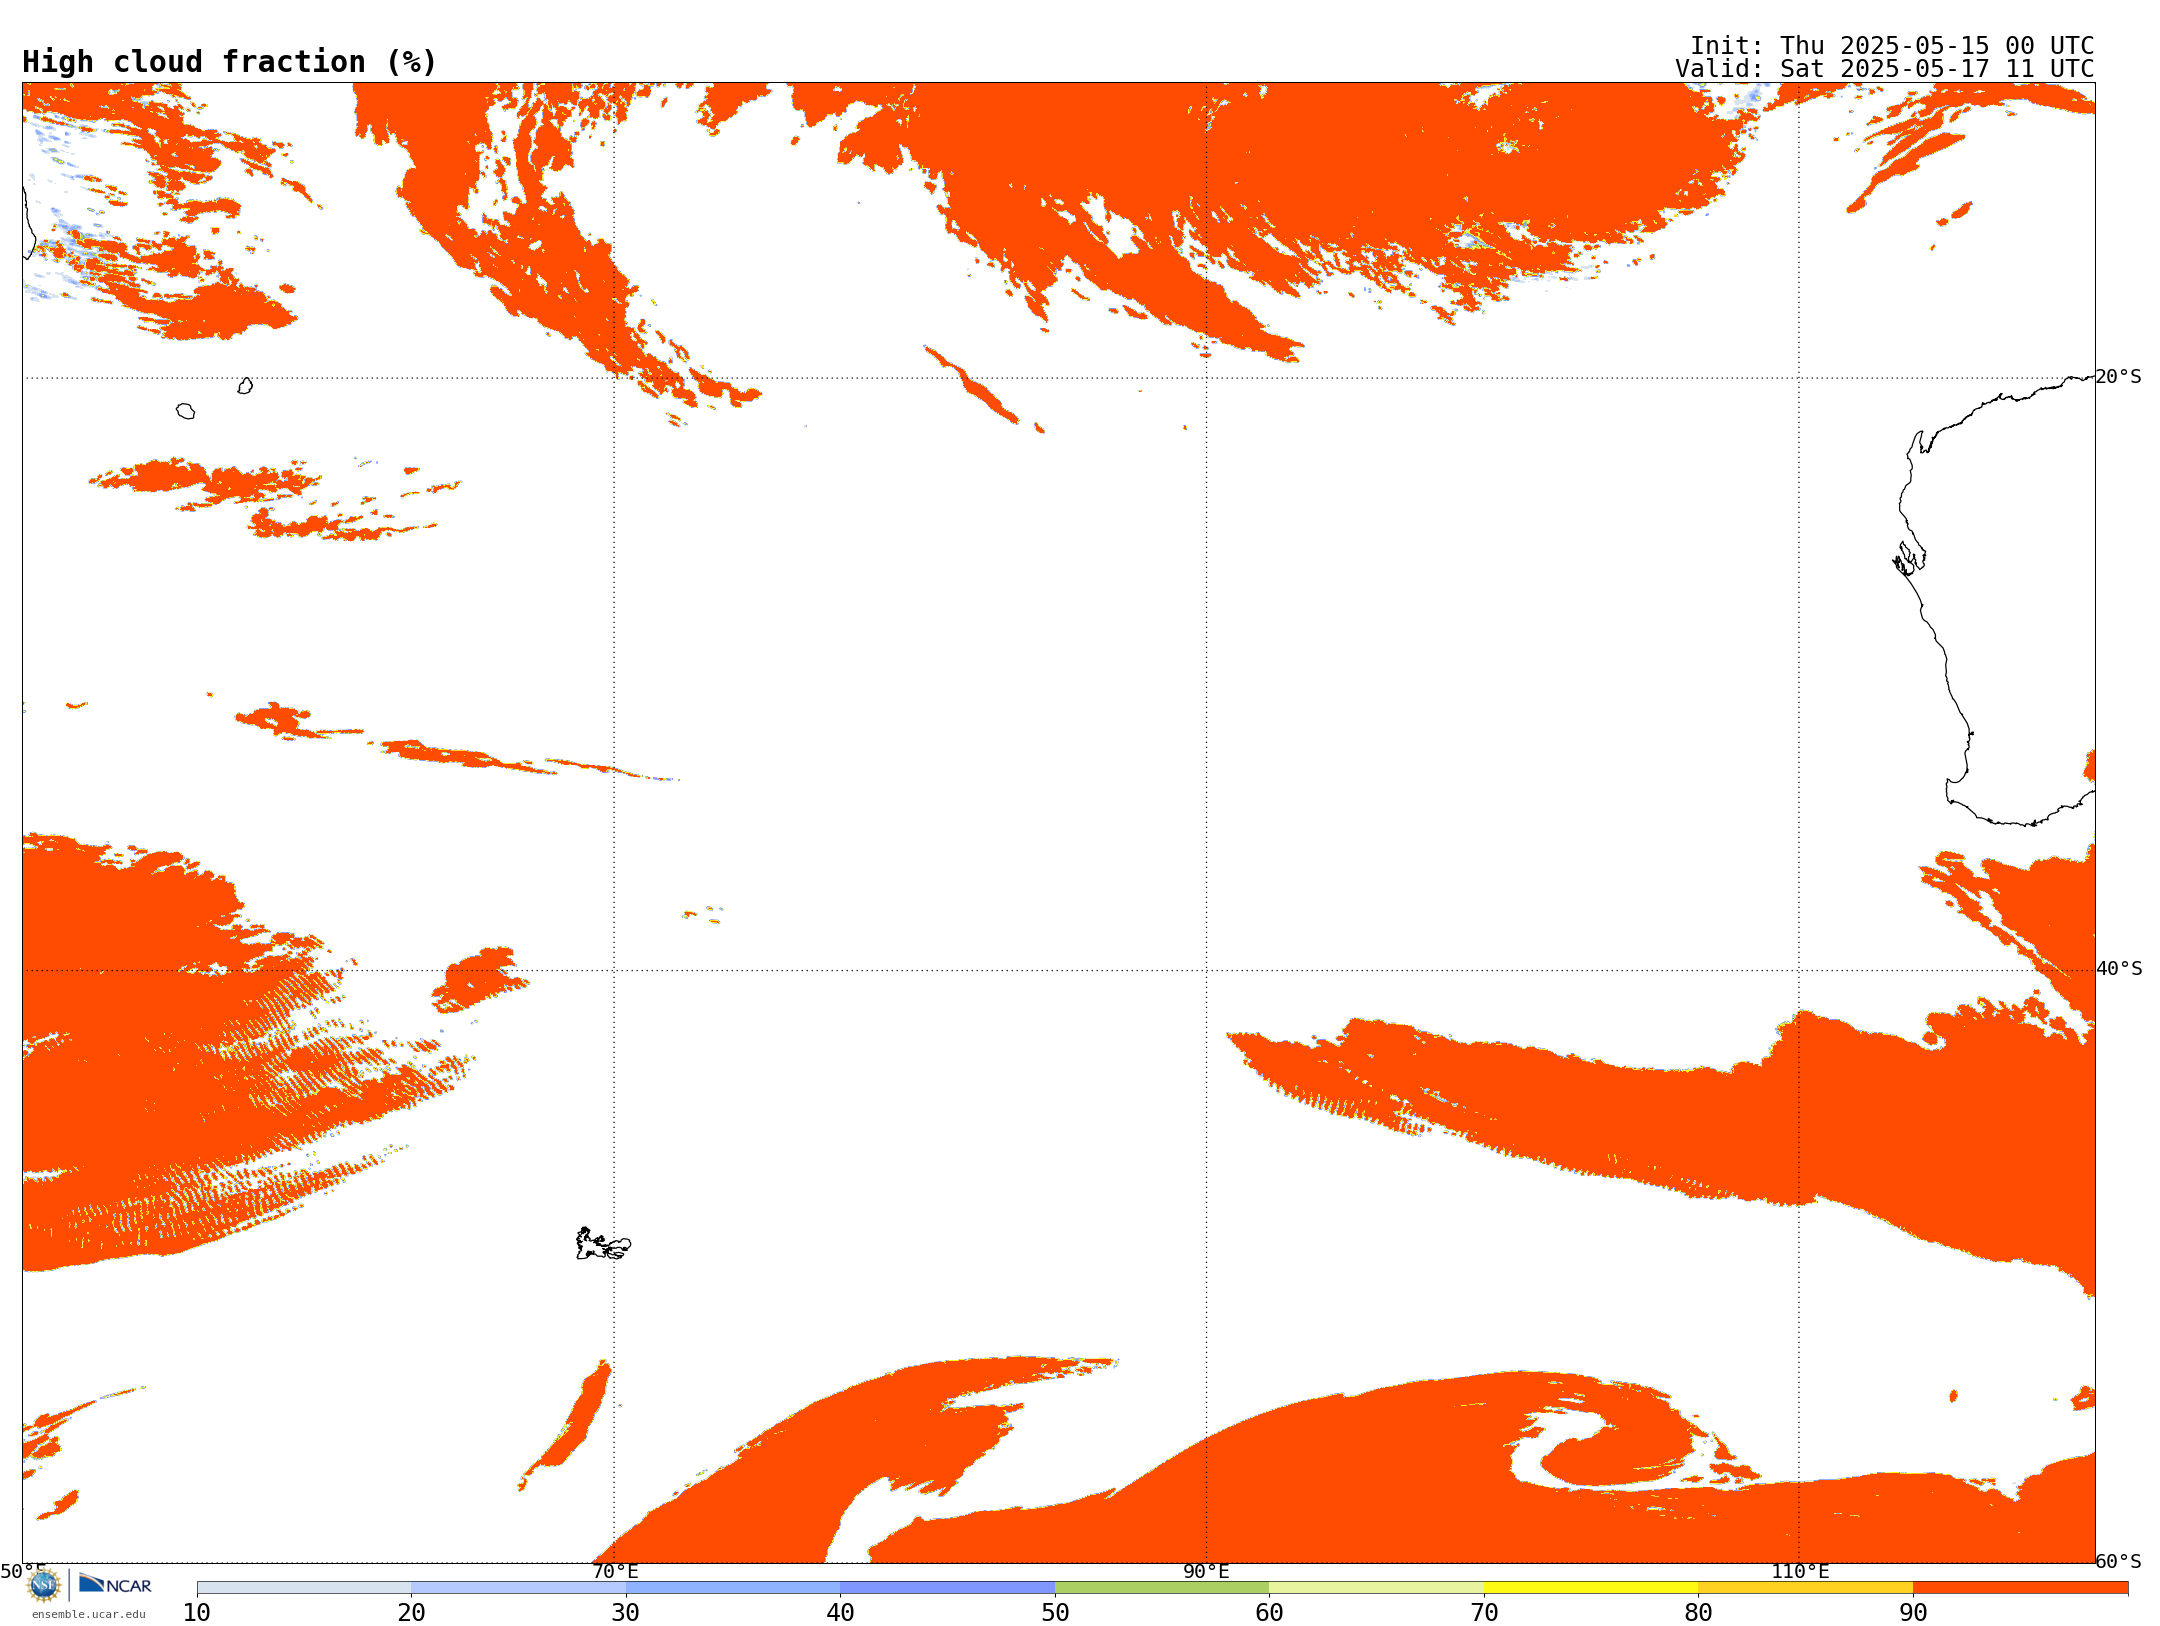Screen dimensions: 2160x1626
Task: Click the colorbar tick label 80
Action: click(1698, 1613)
